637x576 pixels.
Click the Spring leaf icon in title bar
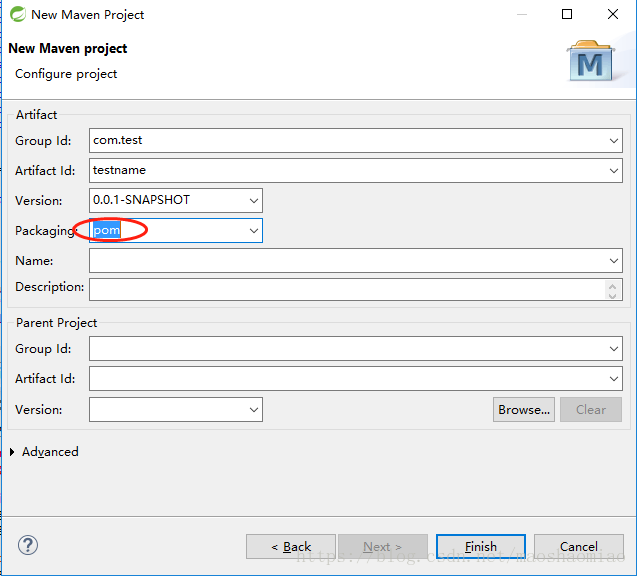point(18,14)
